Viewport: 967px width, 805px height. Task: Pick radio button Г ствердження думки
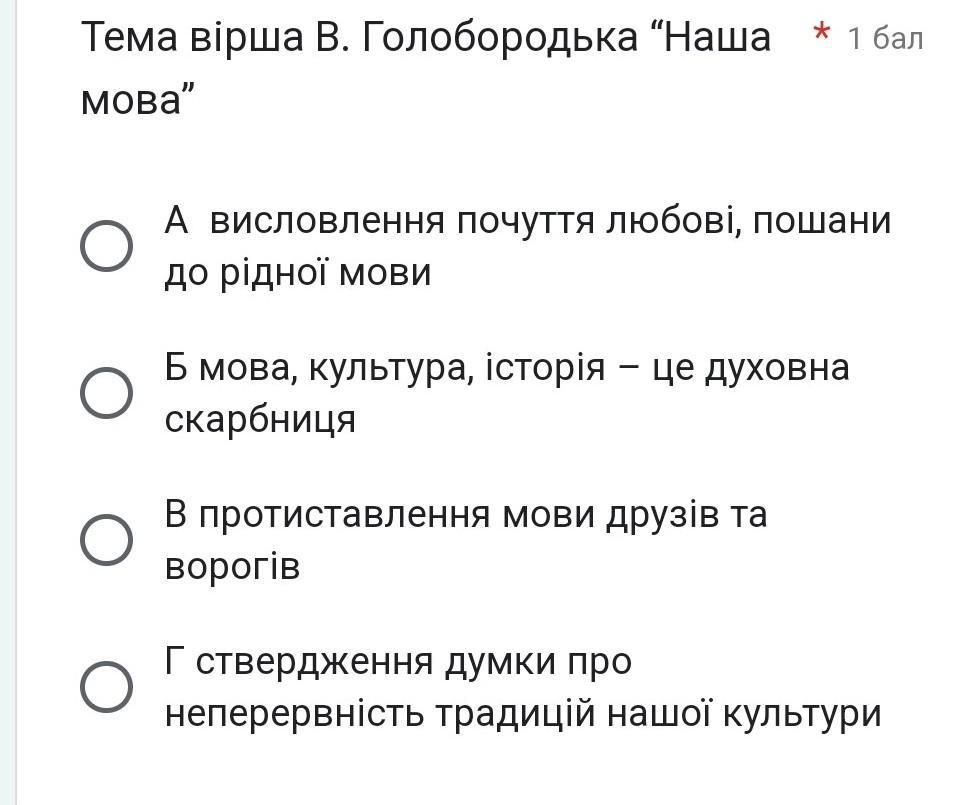coord(106,687)
